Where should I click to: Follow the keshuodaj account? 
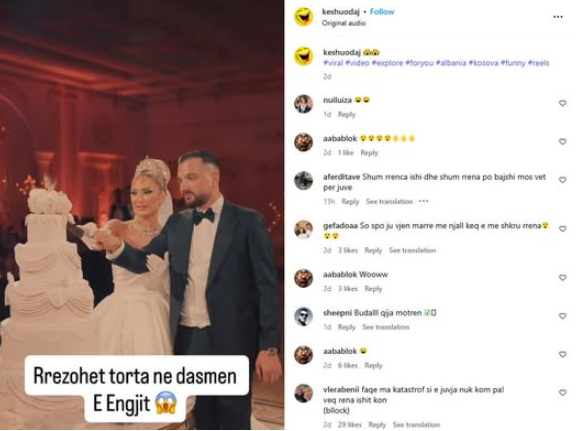tap(382, 12)
